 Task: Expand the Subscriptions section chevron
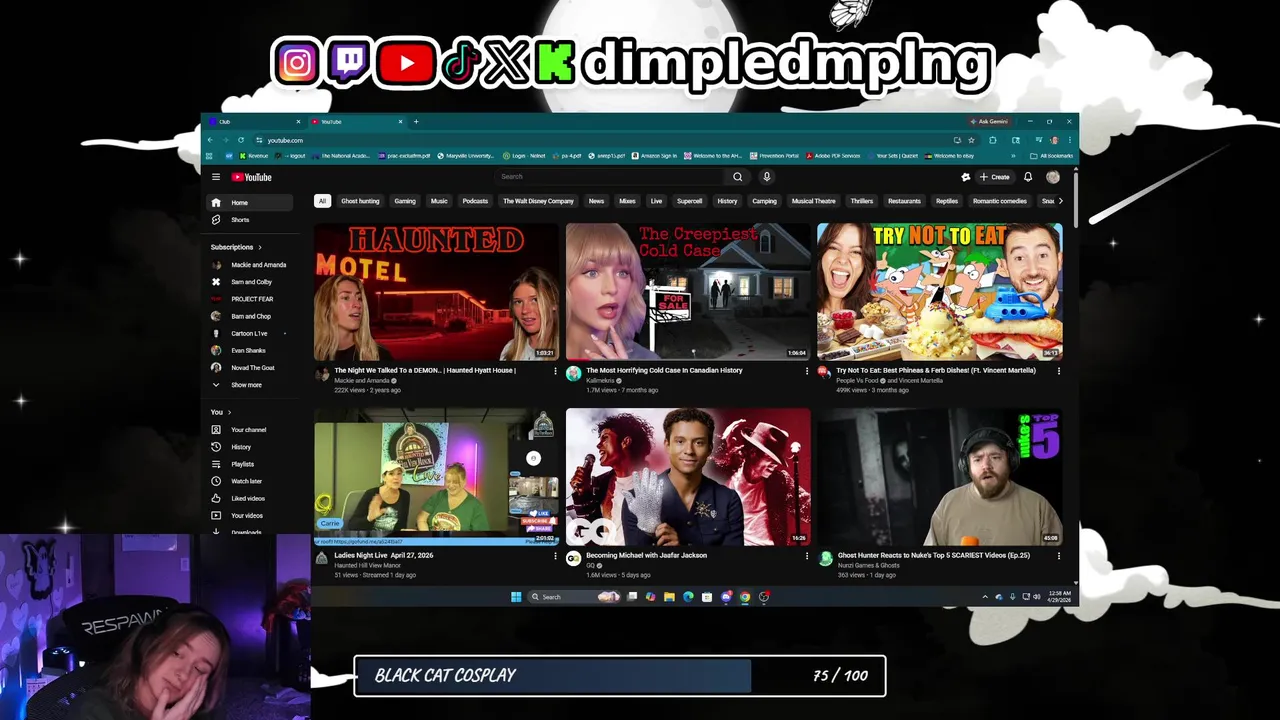260,247
